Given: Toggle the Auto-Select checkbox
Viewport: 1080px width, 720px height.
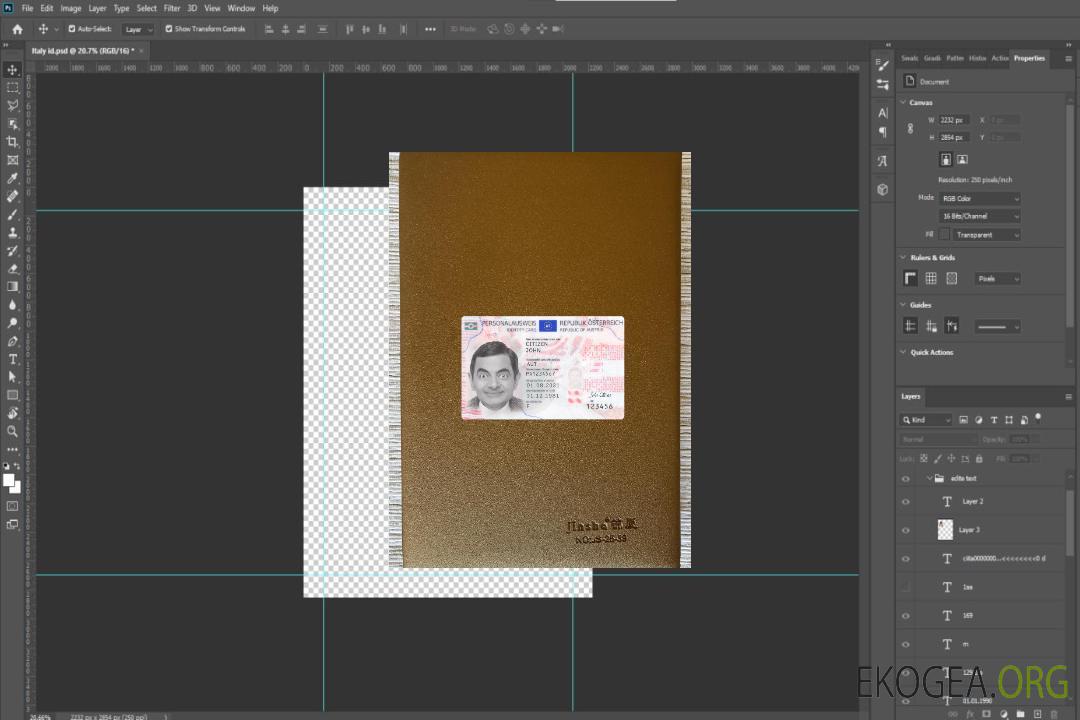Looking at the screenshot, I should [72, 29].
